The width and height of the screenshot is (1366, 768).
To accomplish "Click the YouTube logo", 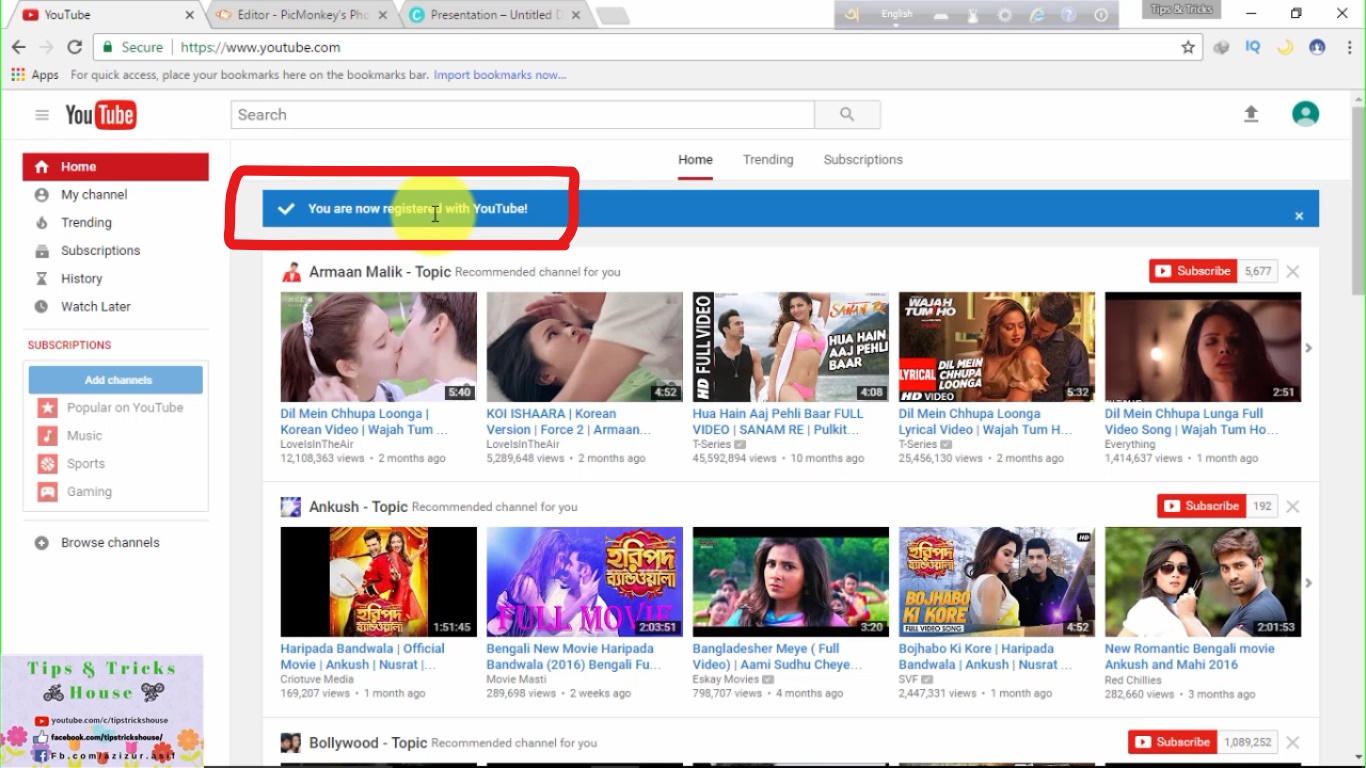I will [100, 115].
